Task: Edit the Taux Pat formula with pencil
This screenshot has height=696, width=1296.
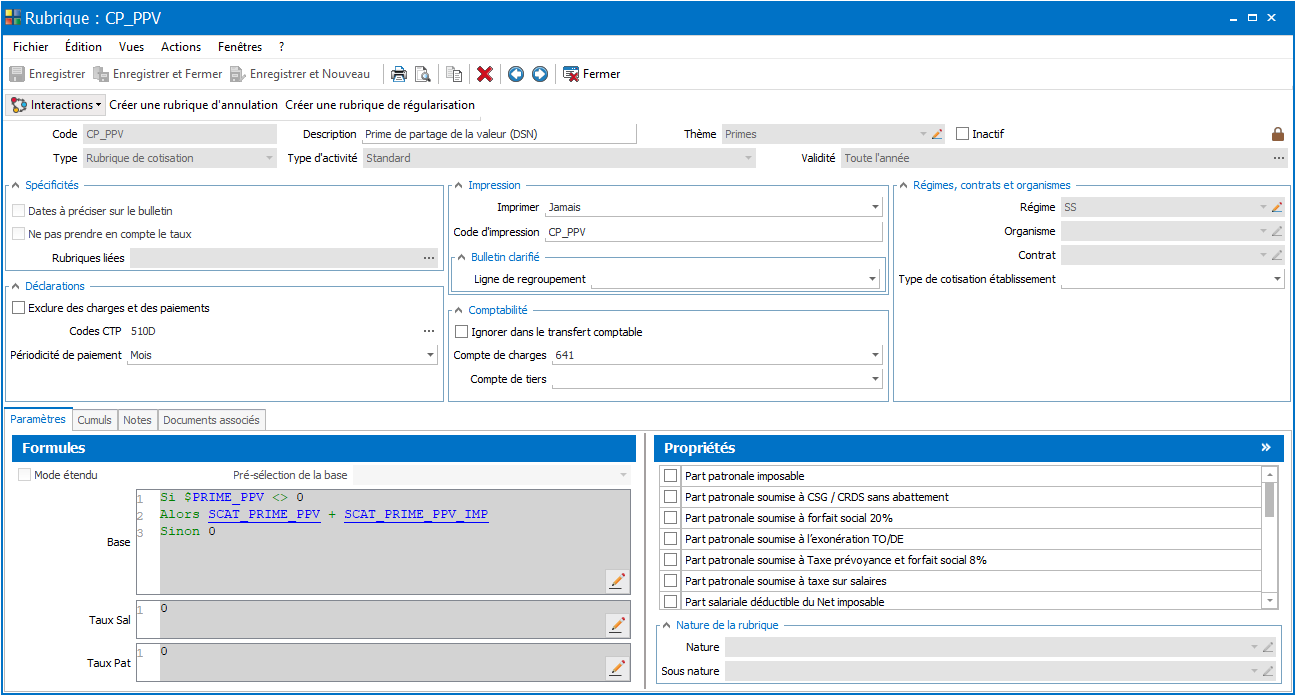Action: click(x=617, y=667)
